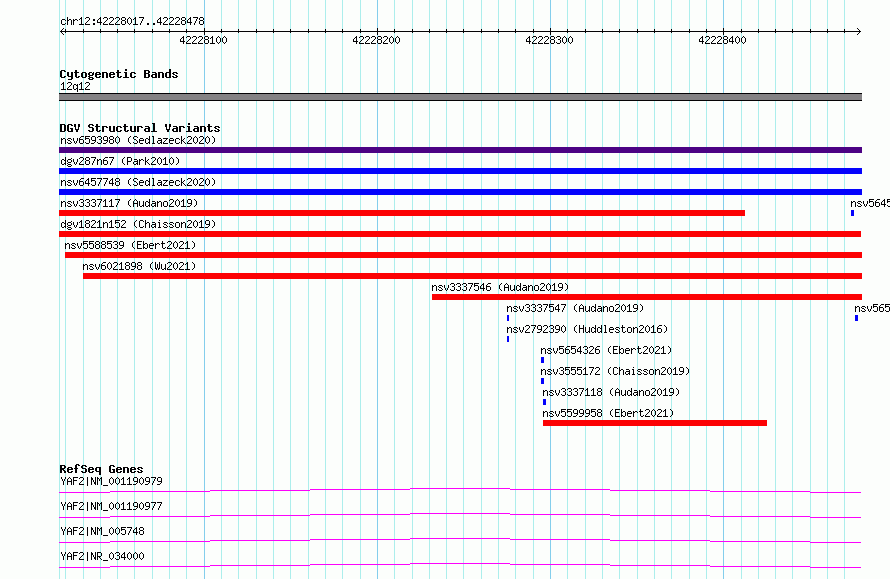Screen dimensions: 890x579
Task: Select the nsv6021898 (Wu2021) variant label
Action: click(139, 266)
